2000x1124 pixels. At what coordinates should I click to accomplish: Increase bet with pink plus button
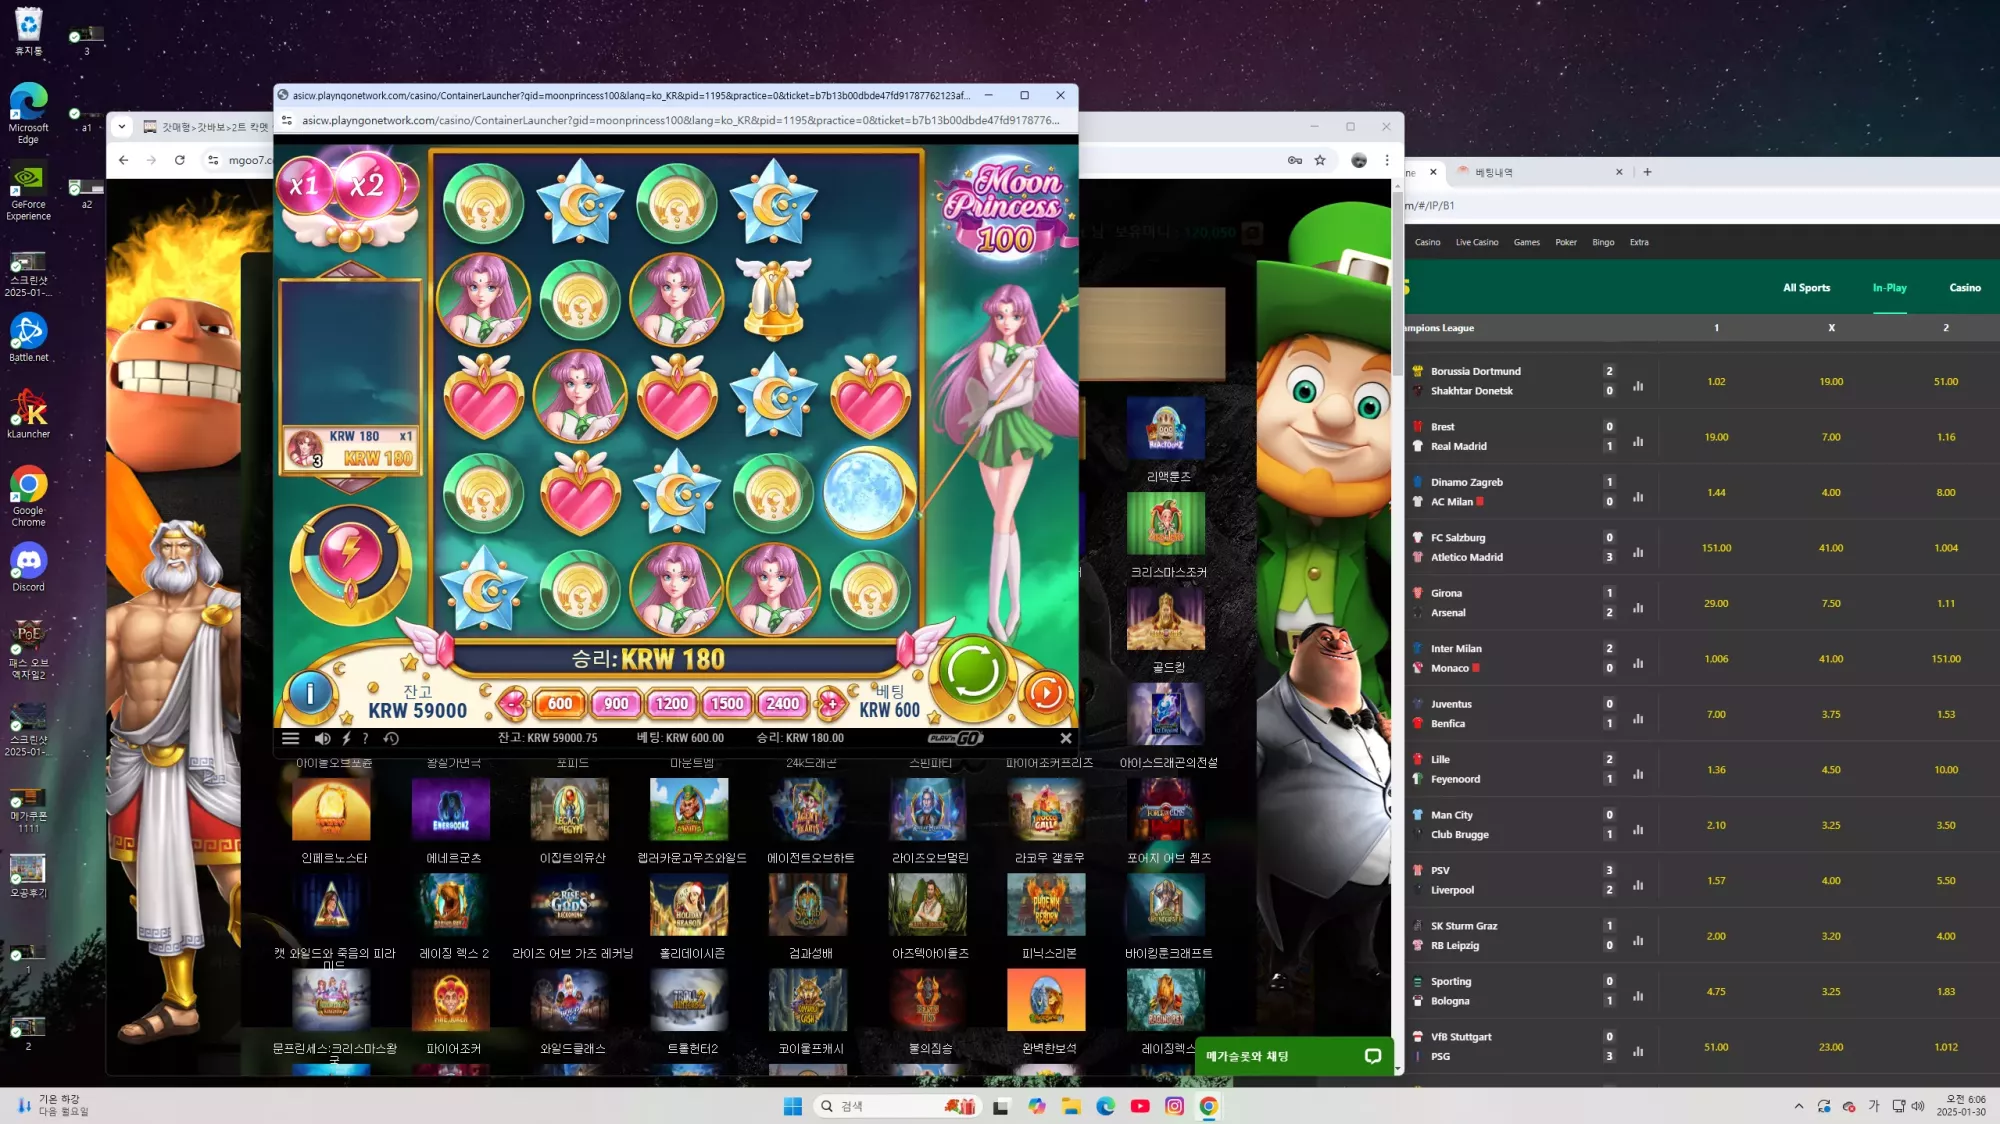pos(830,703)
